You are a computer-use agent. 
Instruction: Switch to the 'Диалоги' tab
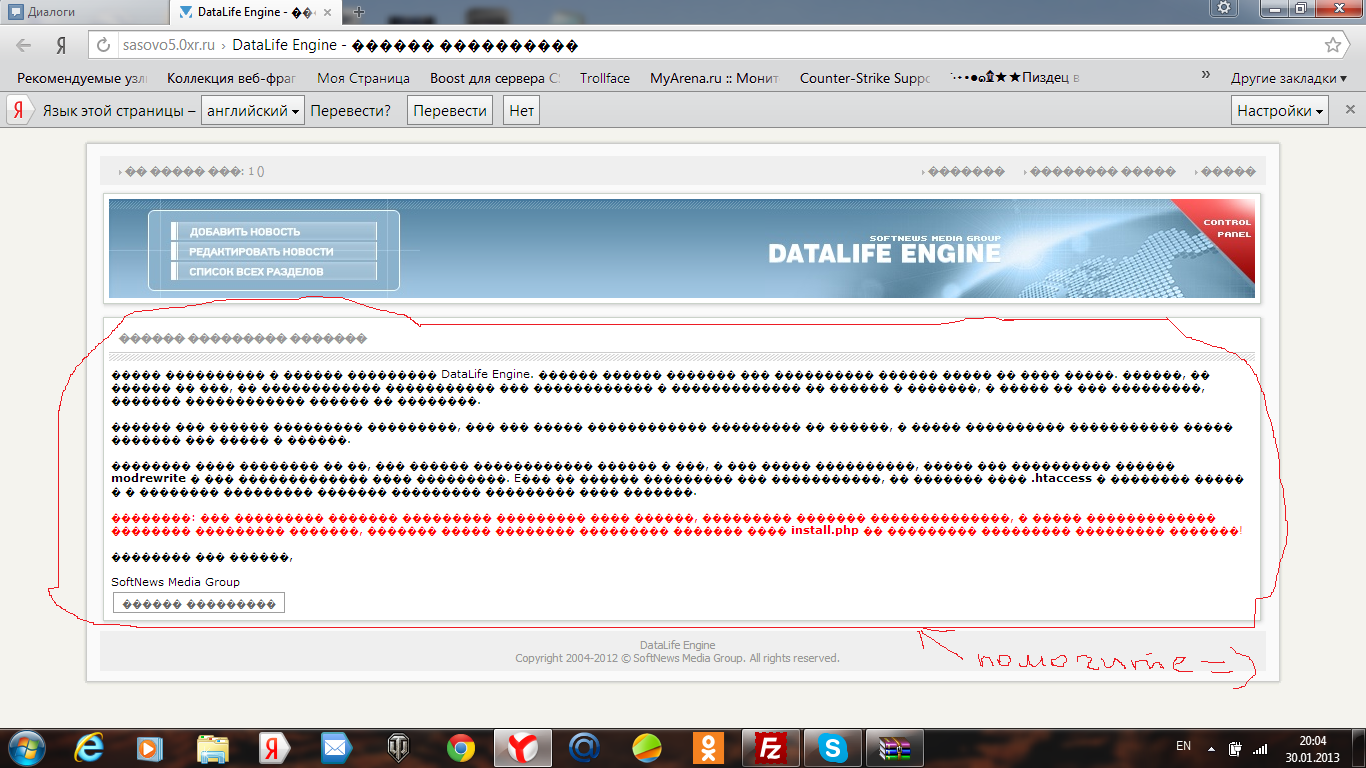pyautogui.click(x=85, y=12)
